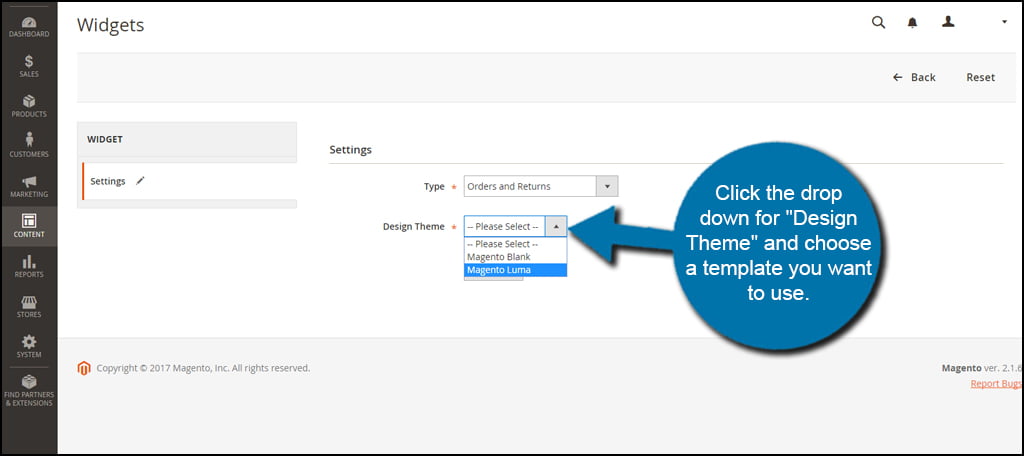Click the Report Bugs link
The height and width of the screenshot is (456, 1024).
pos(997,383)
